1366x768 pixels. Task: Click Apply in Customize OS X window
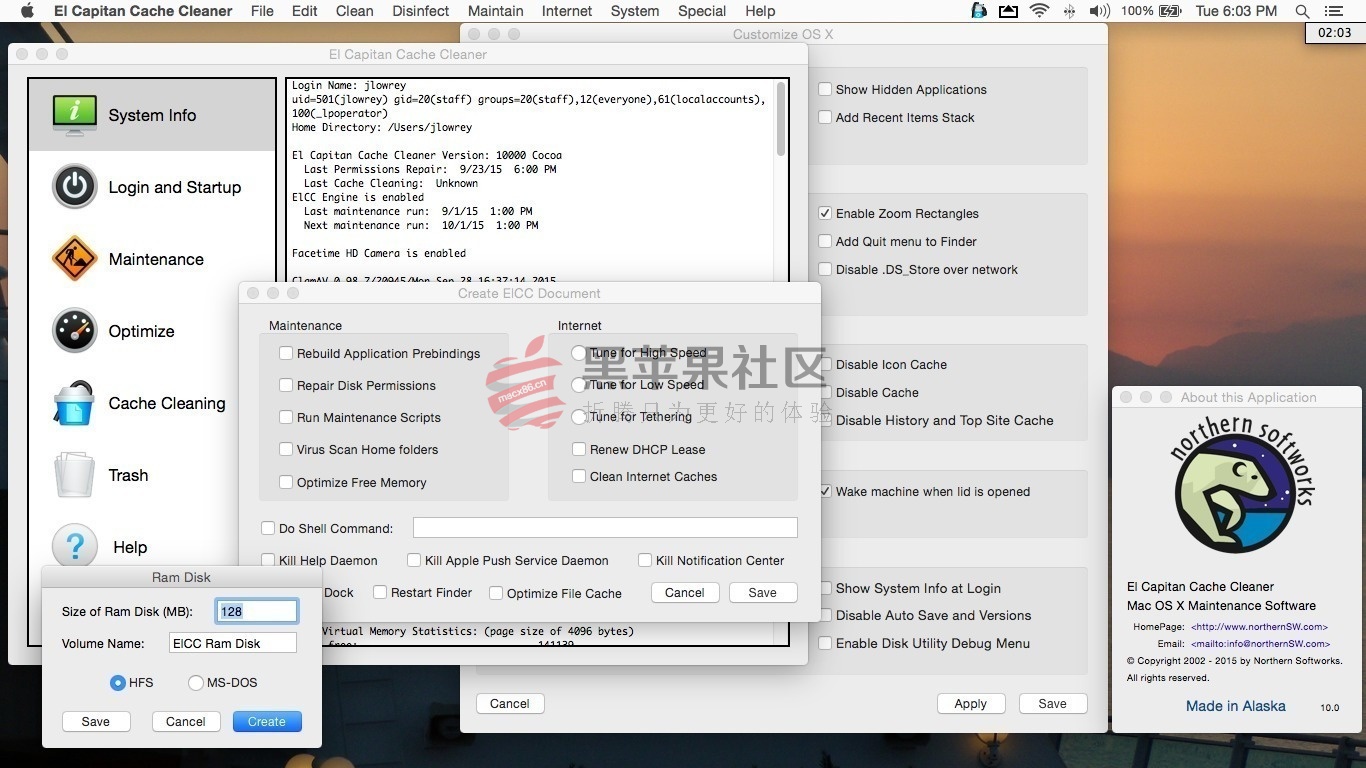(970, 703)
